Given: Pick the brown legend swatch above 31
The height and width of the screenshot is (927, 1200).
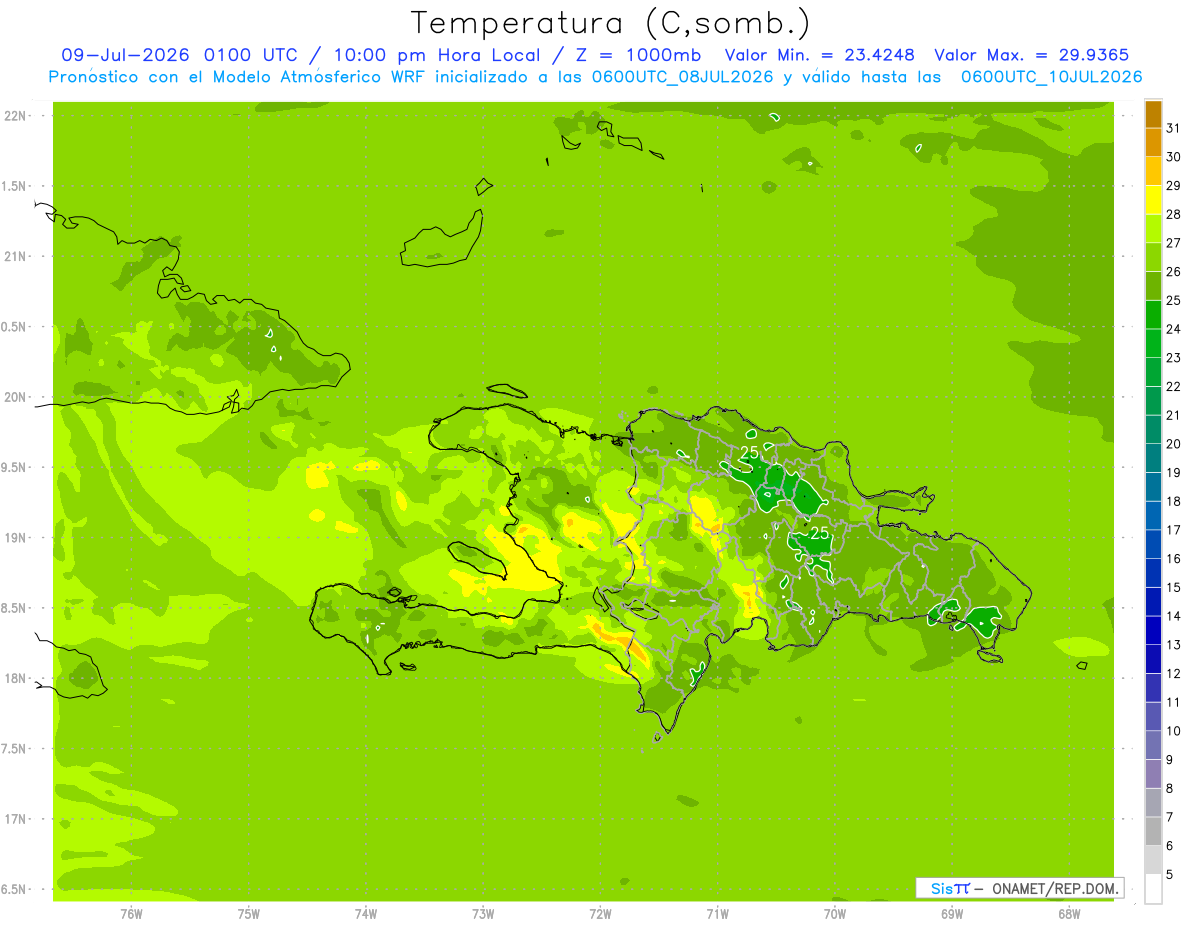Looking at the screenshot, I should point(1153,114).
